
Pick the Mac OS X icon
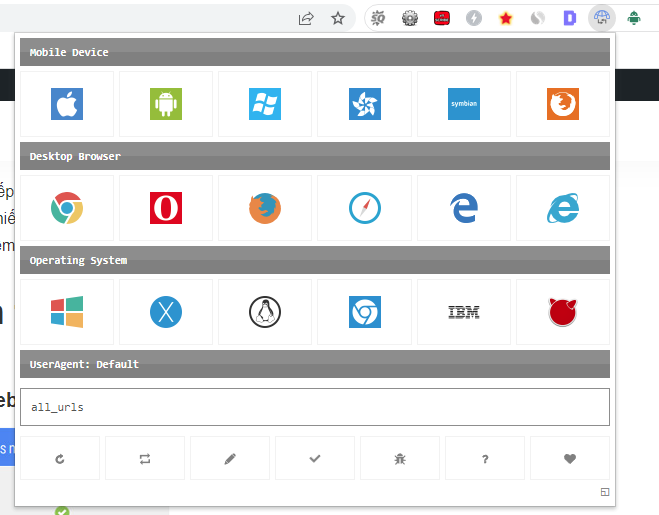(166, 312)
